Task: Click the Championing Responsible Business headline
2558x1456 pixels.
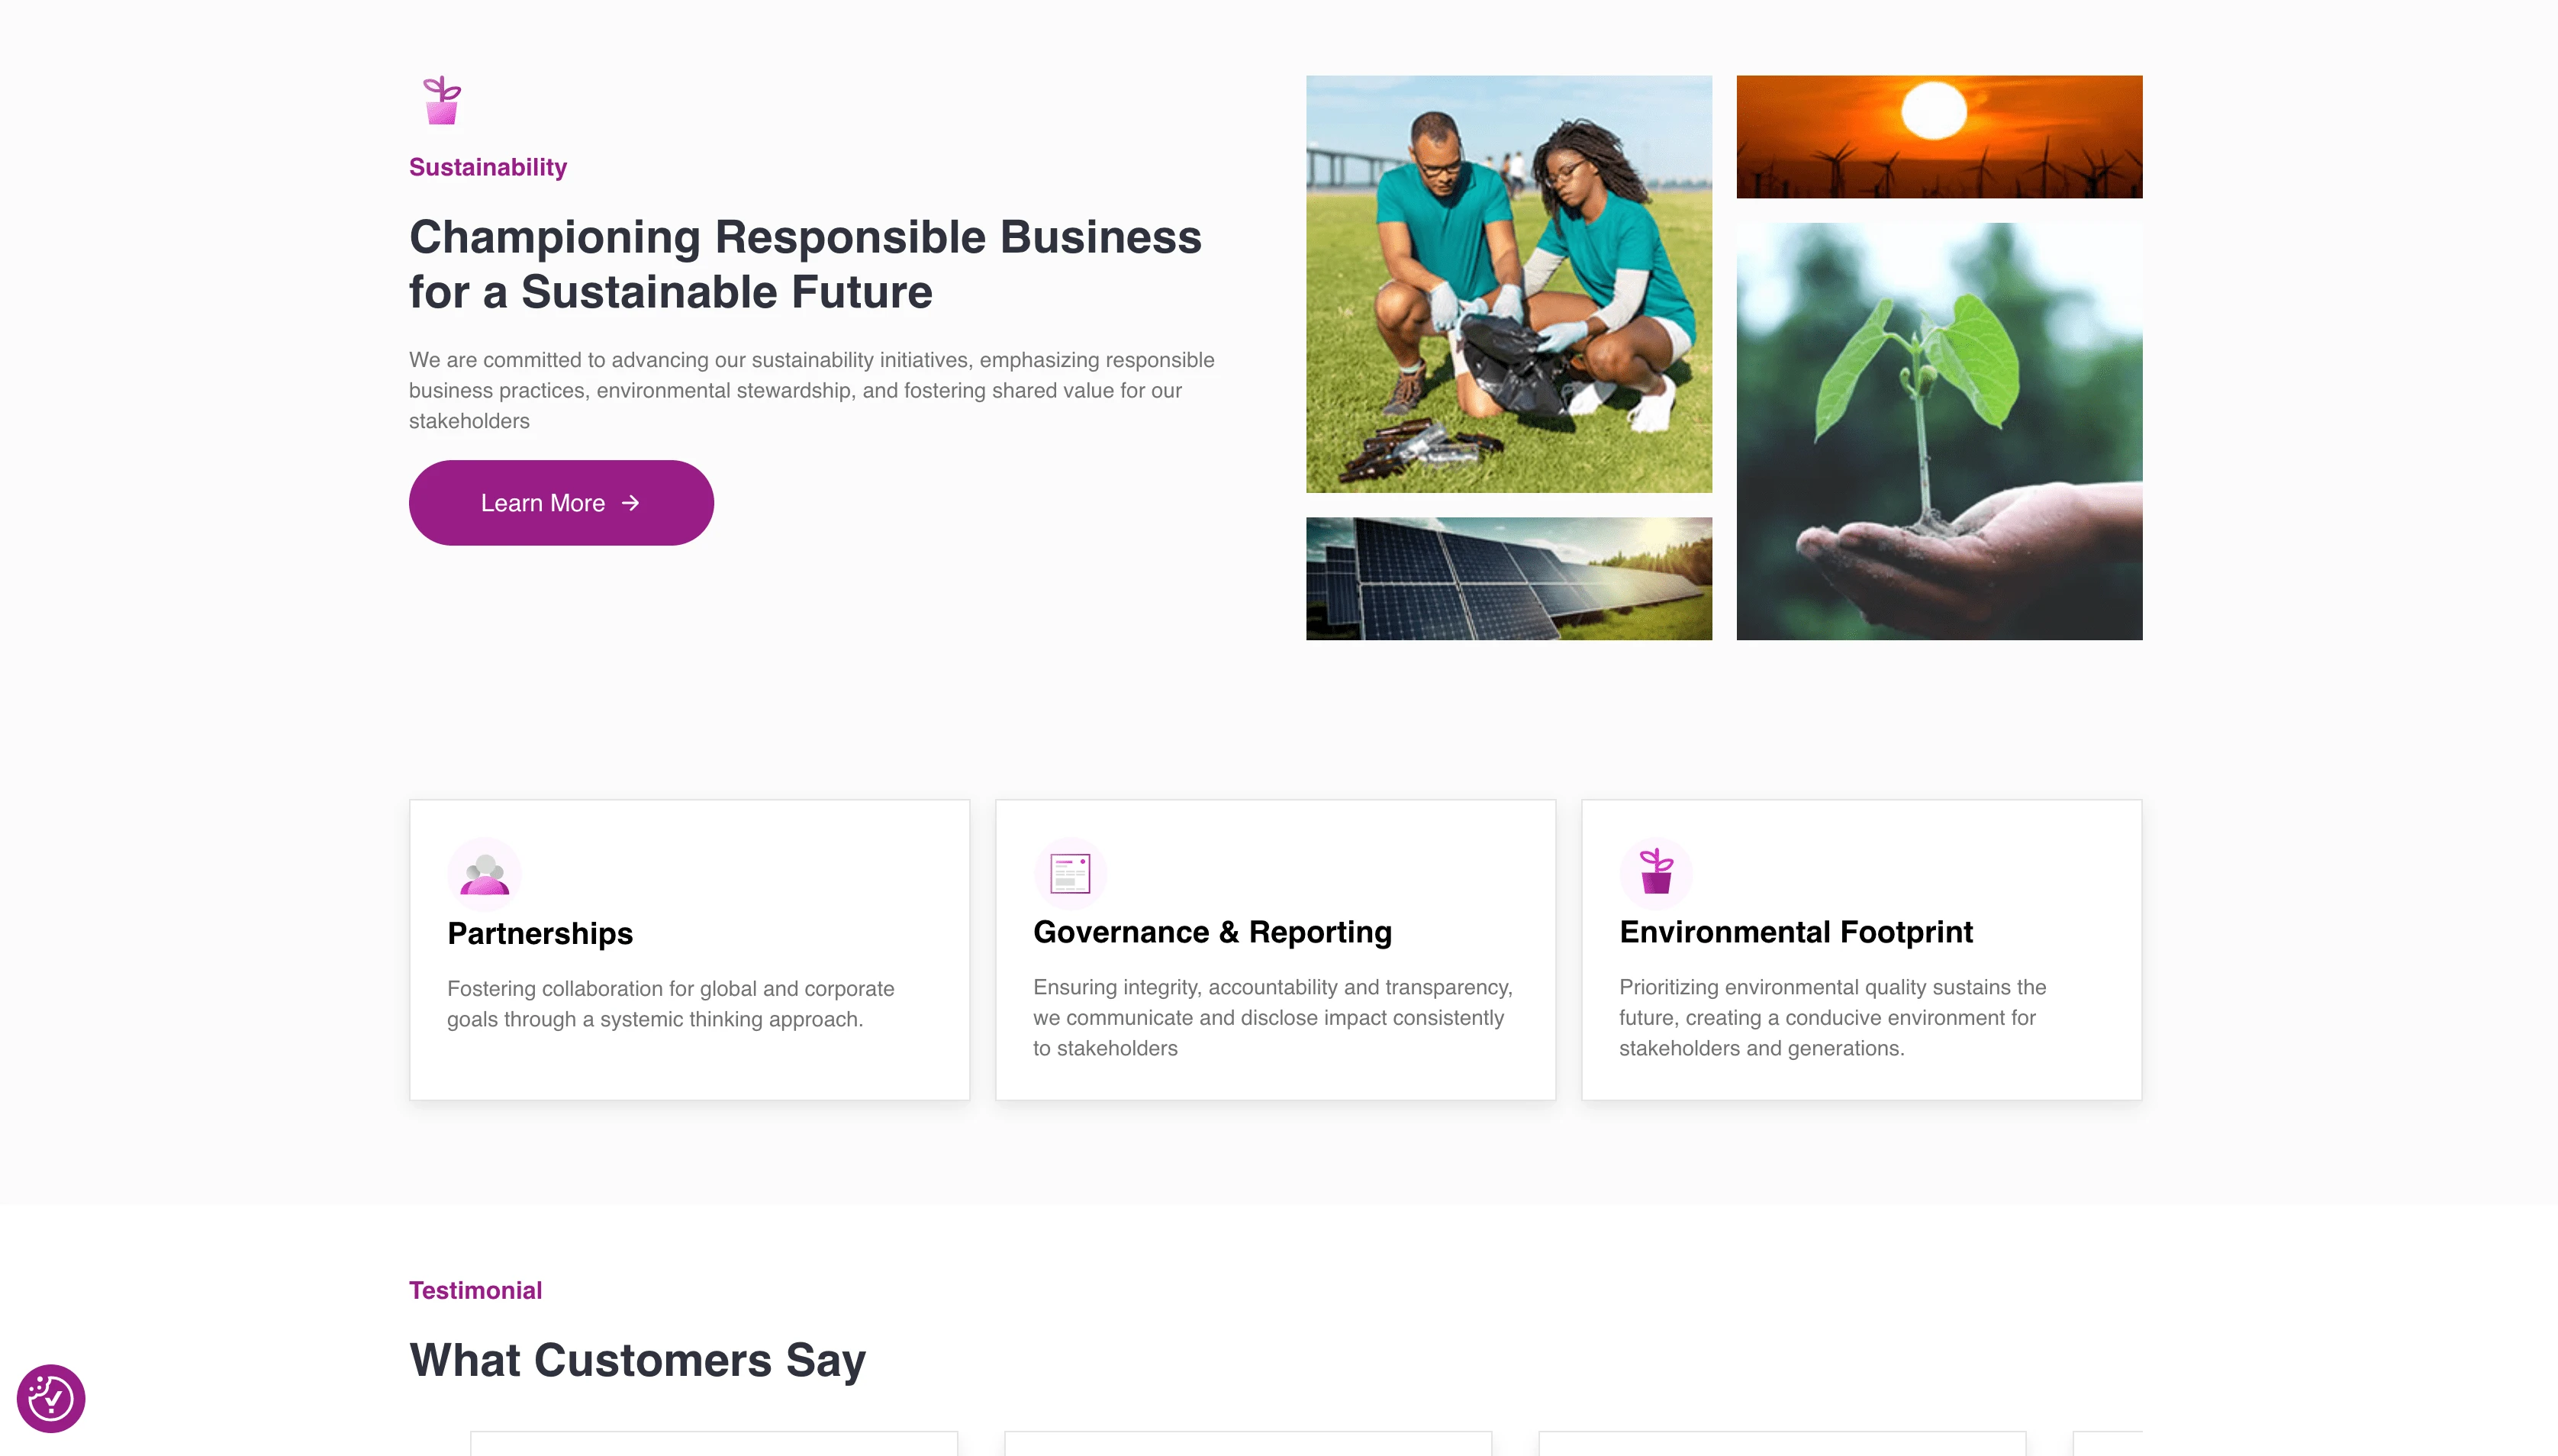Action: [x=805, y=264]
